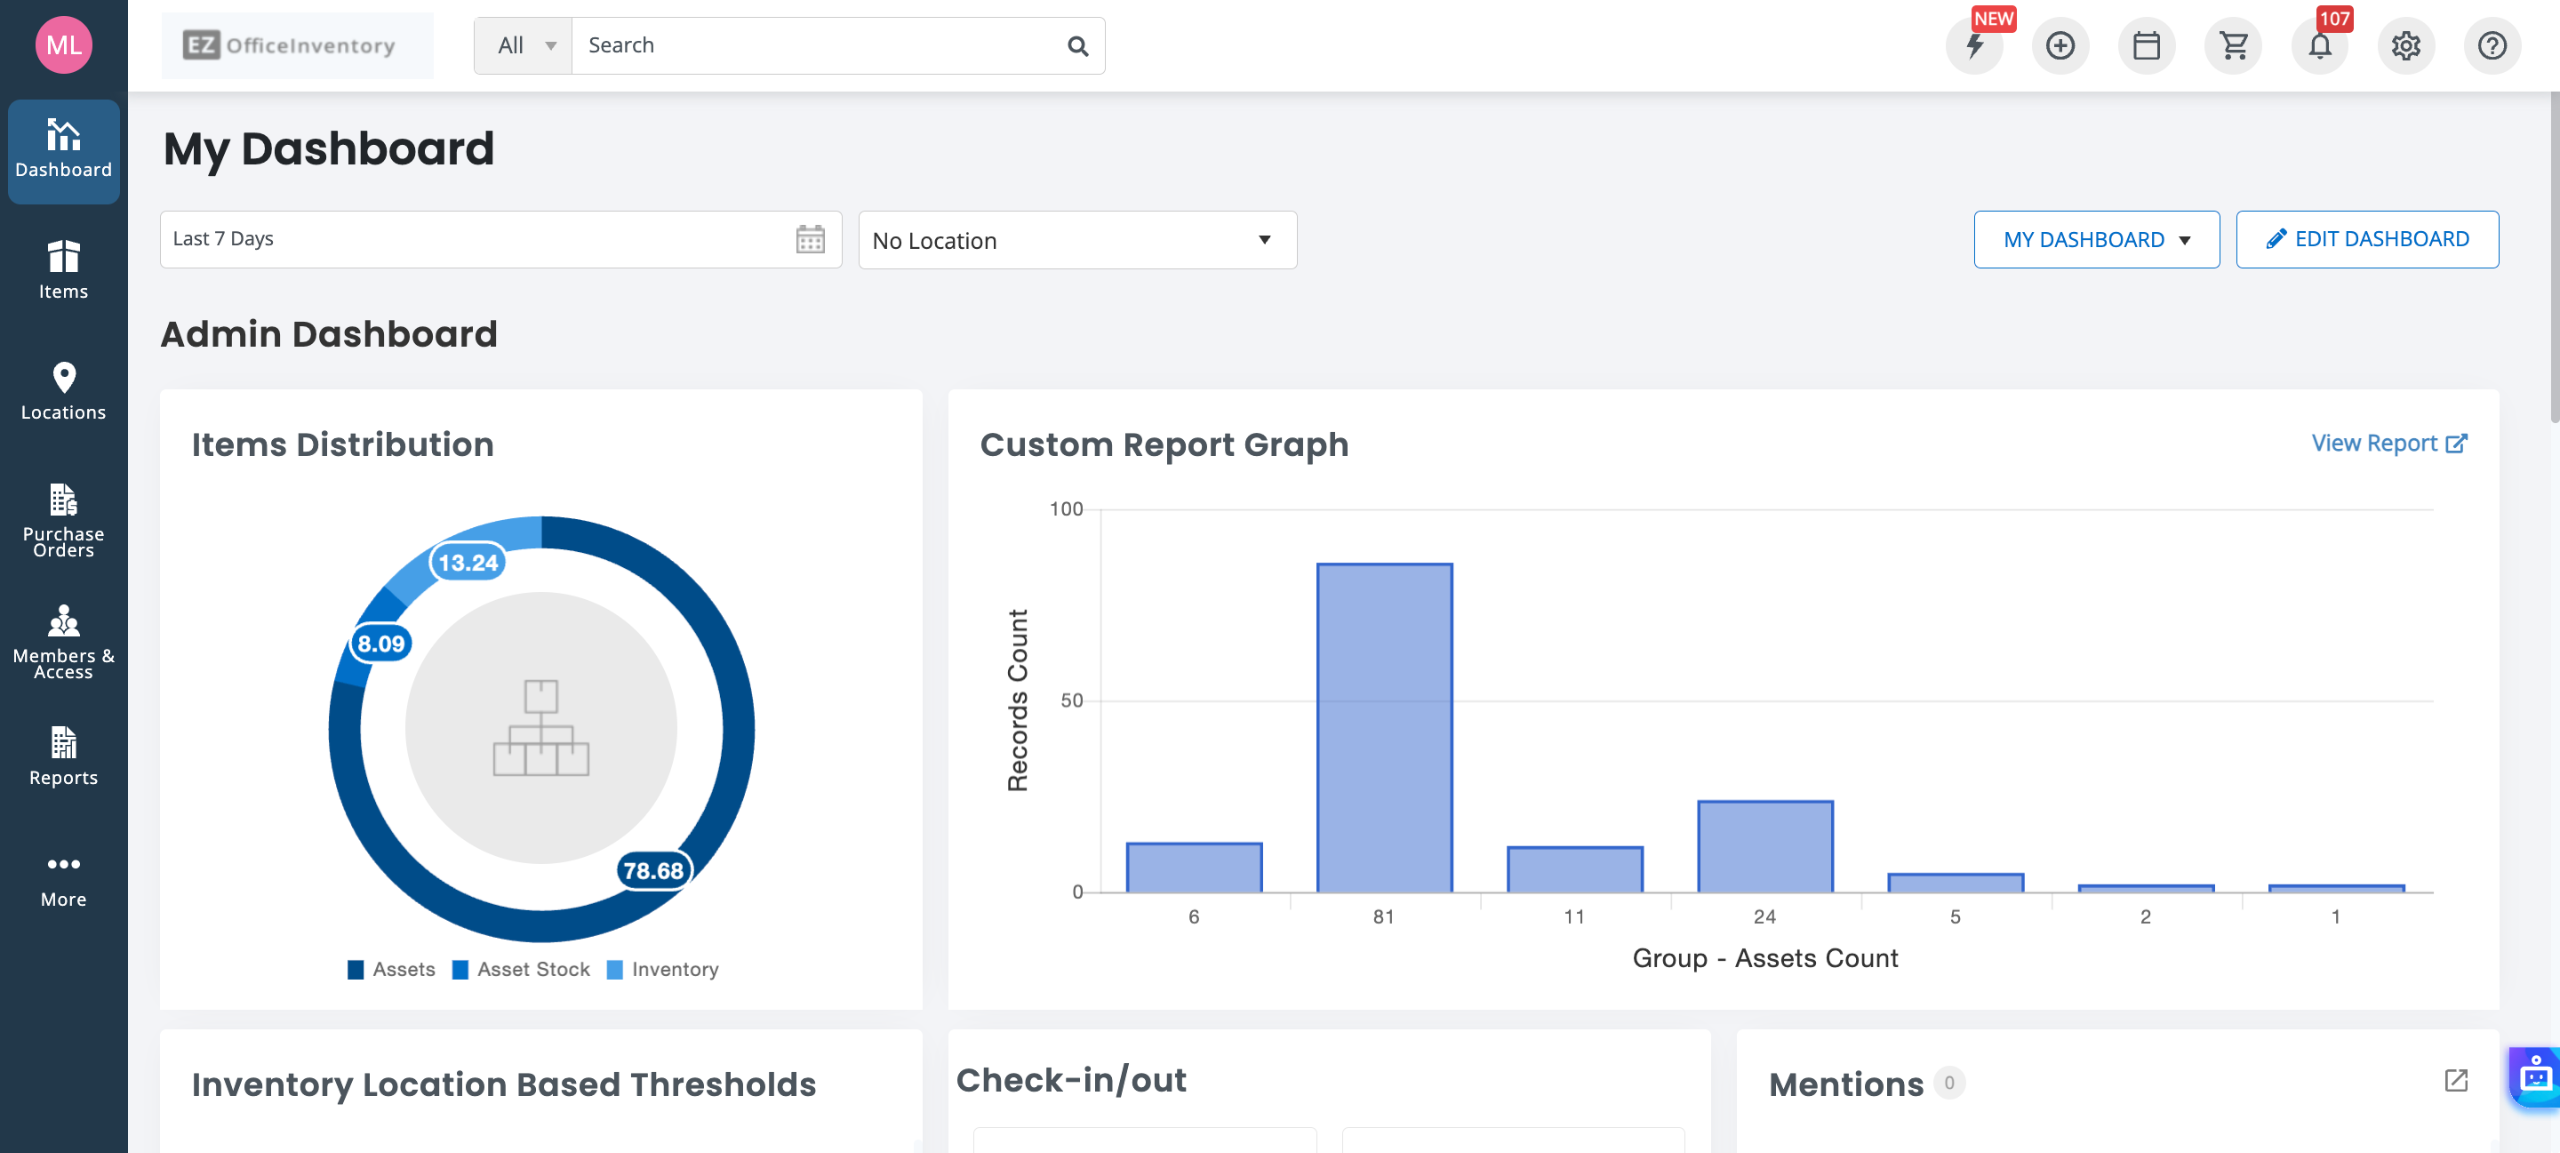Image resolution: width=2560 pixels, height=1153 pixels.
Task: Open the chatbot assistant icon
Action: [2535, 1077]
